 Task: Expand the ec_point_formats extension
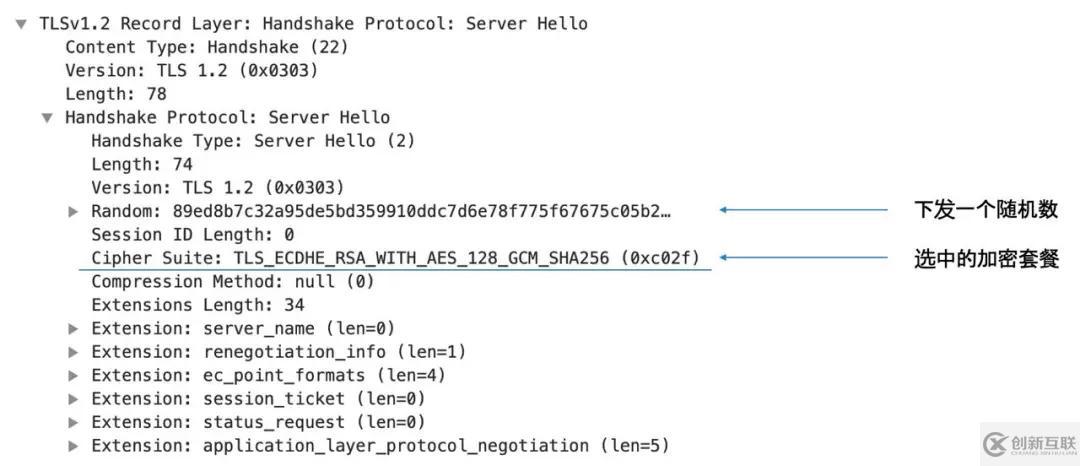(73, 375)
